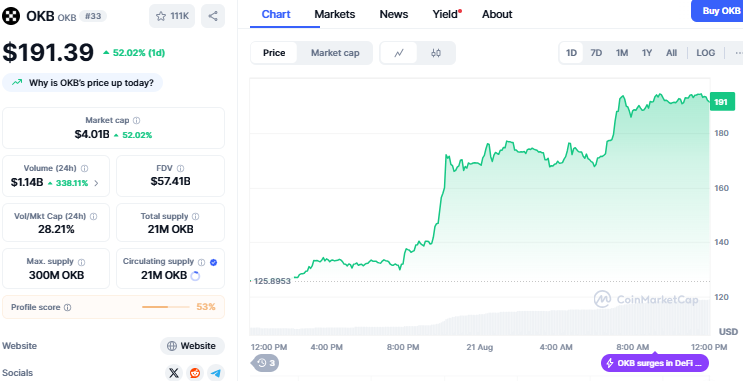Select the 7D time range
743x381 pixels.
pos(596,53)
